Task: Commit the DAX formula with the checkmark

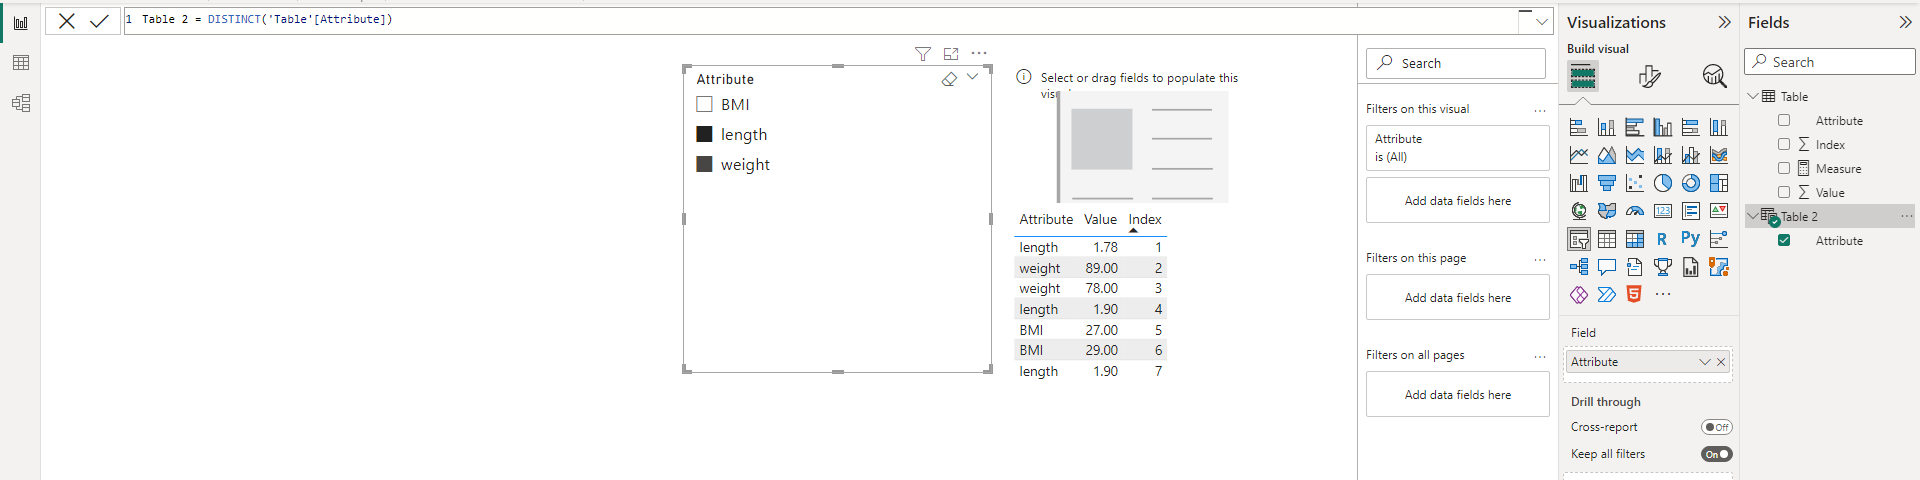Action: (99, 21)
